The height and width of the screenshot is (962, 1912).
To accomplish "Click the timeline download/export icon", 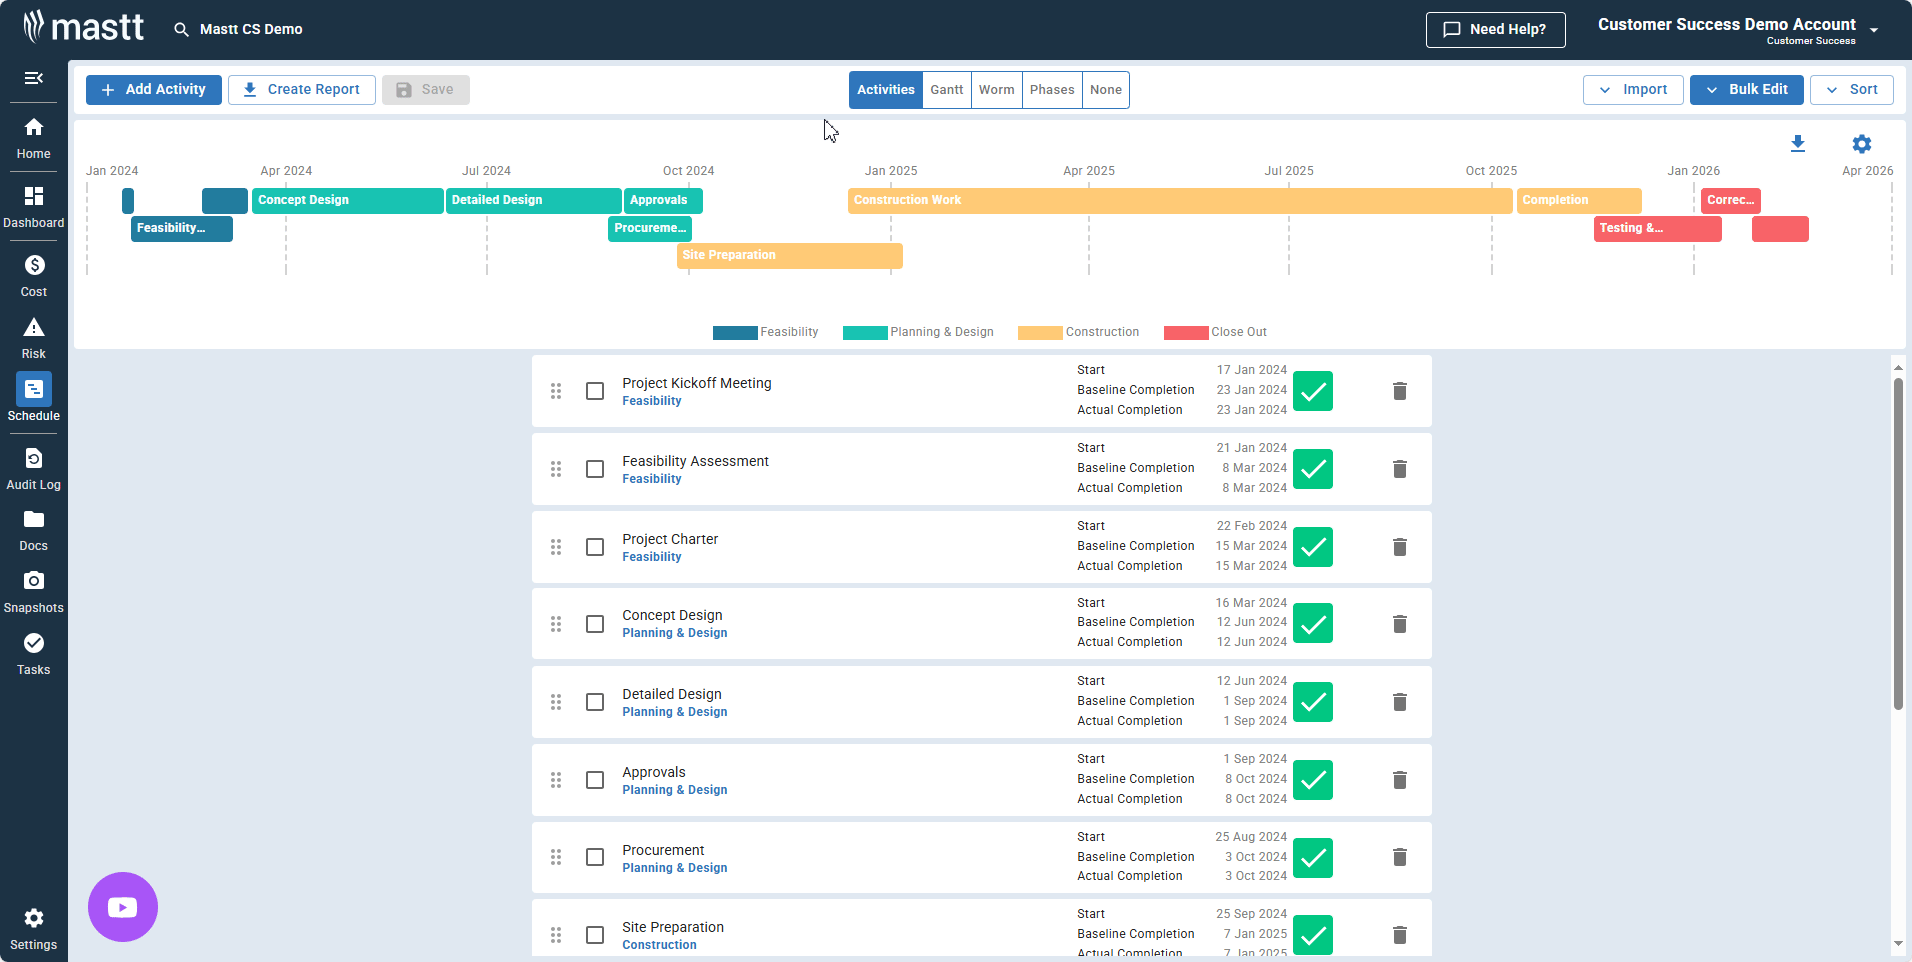I will pyautogui.click(x=1798, y=144).
